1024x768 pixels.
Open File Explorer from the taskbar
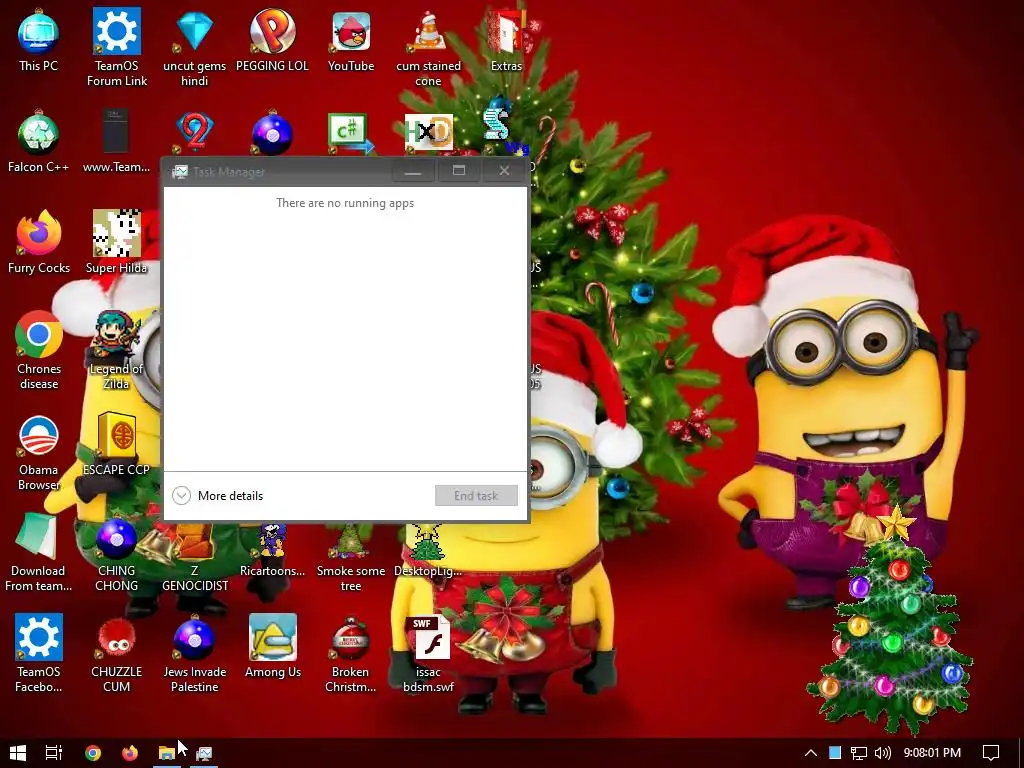tap(167, 753)
